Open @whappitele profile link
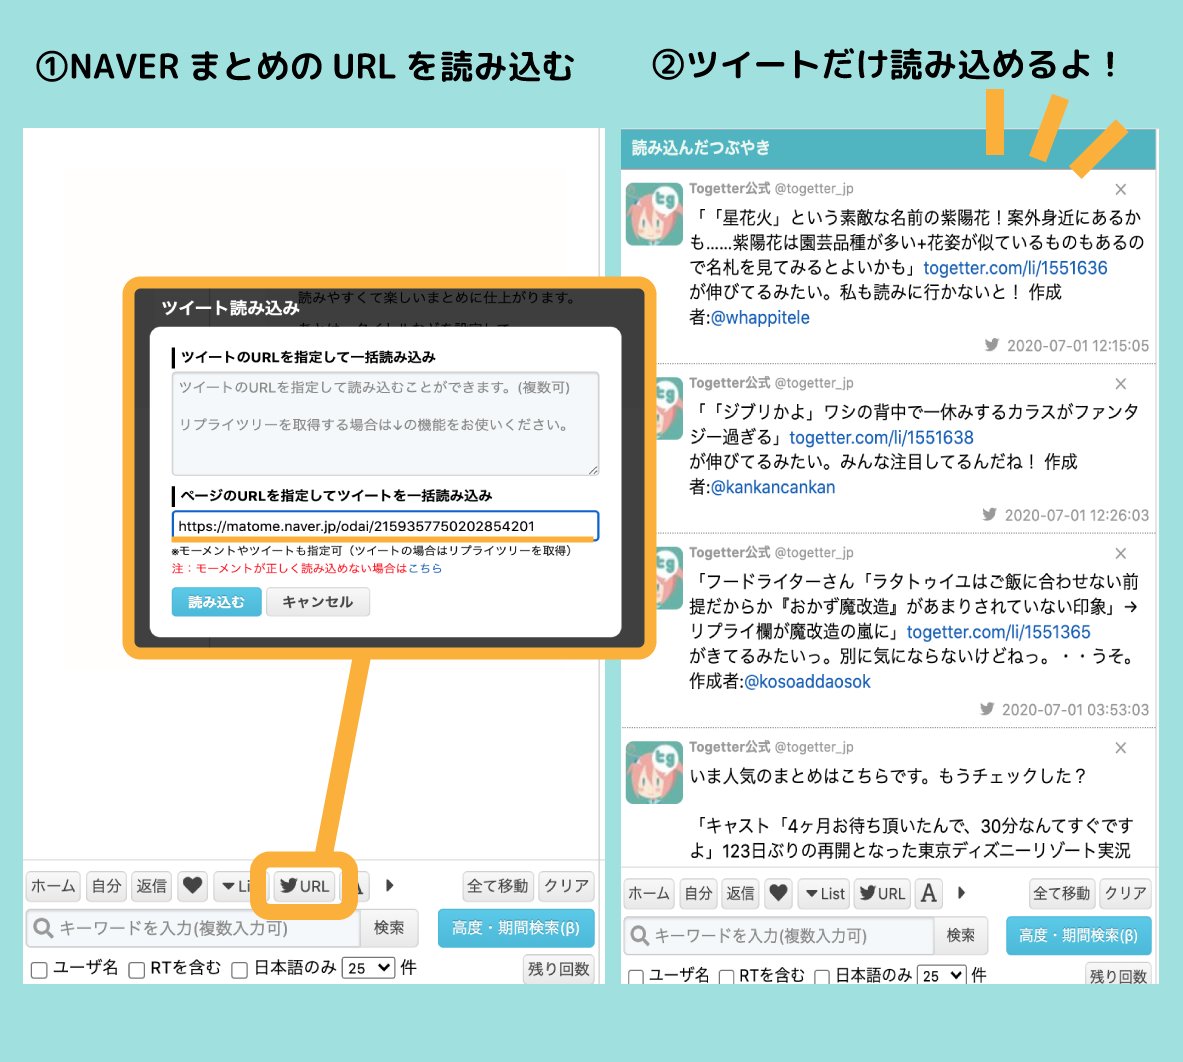 pyautogui.click(x=760, y=318)
